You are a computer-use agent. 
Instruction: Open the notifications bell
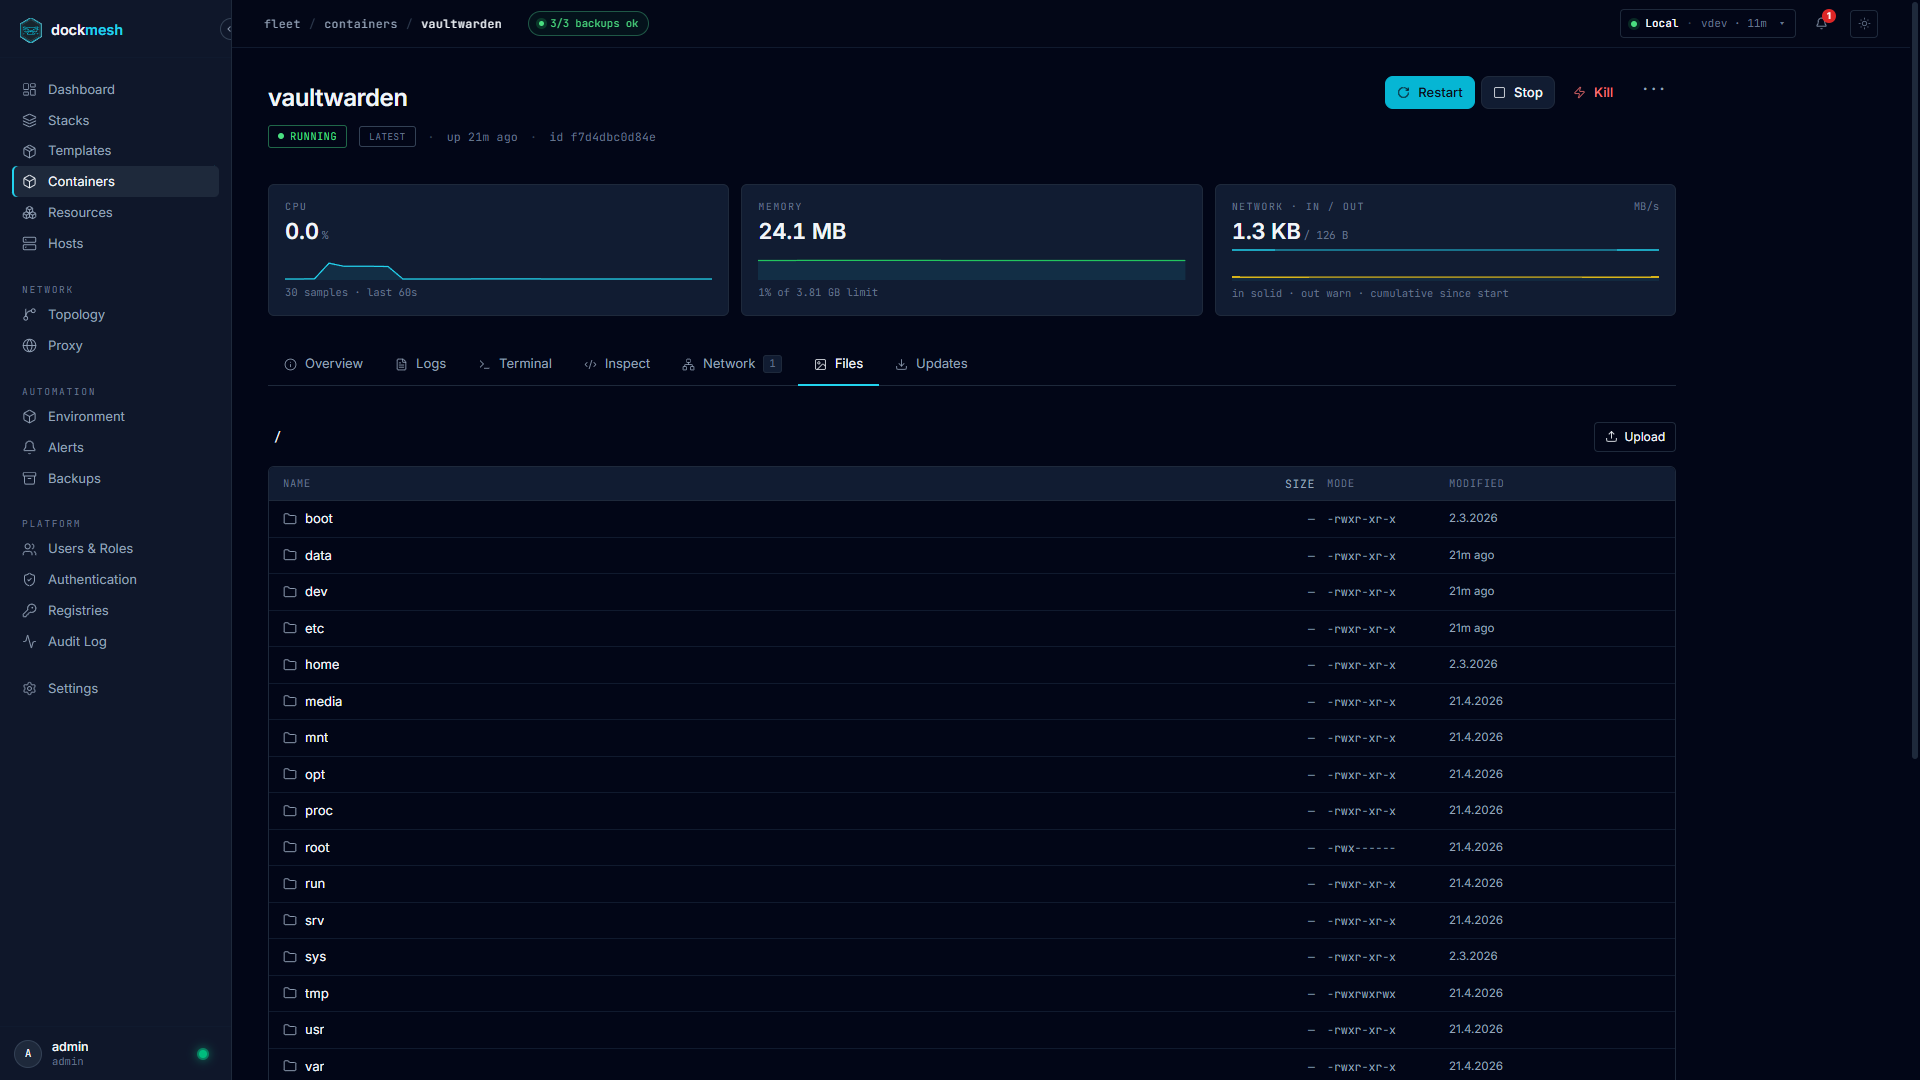pyautogui.click(x=1822, y=23)
